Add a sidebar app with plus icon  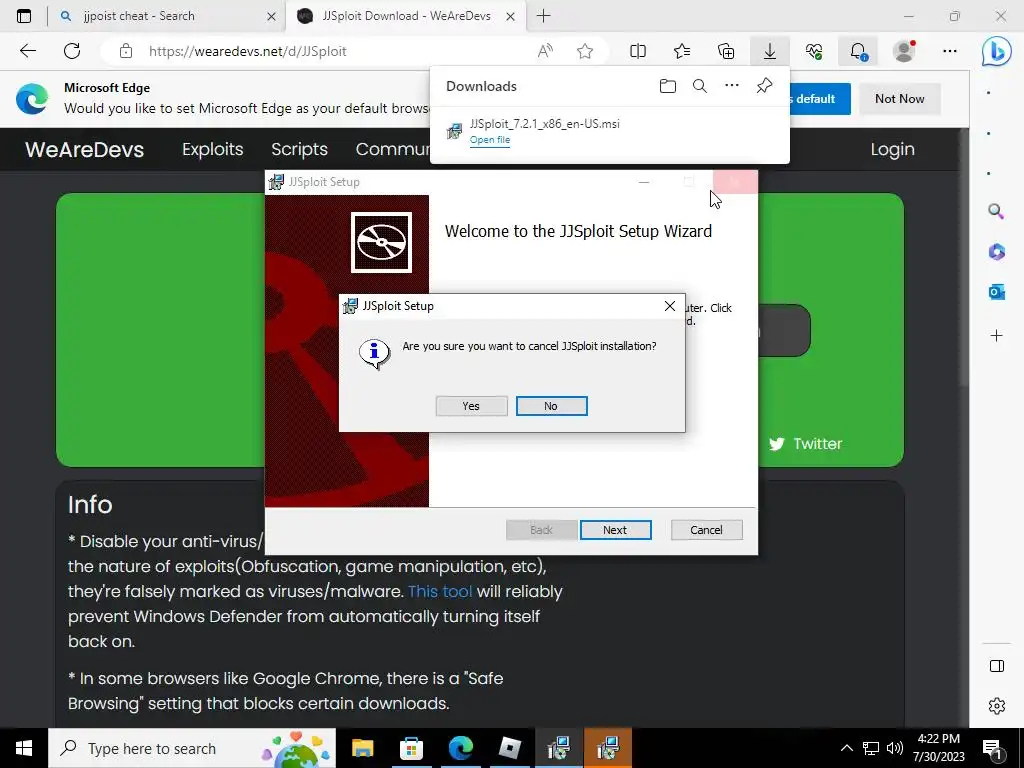(996, 336)
